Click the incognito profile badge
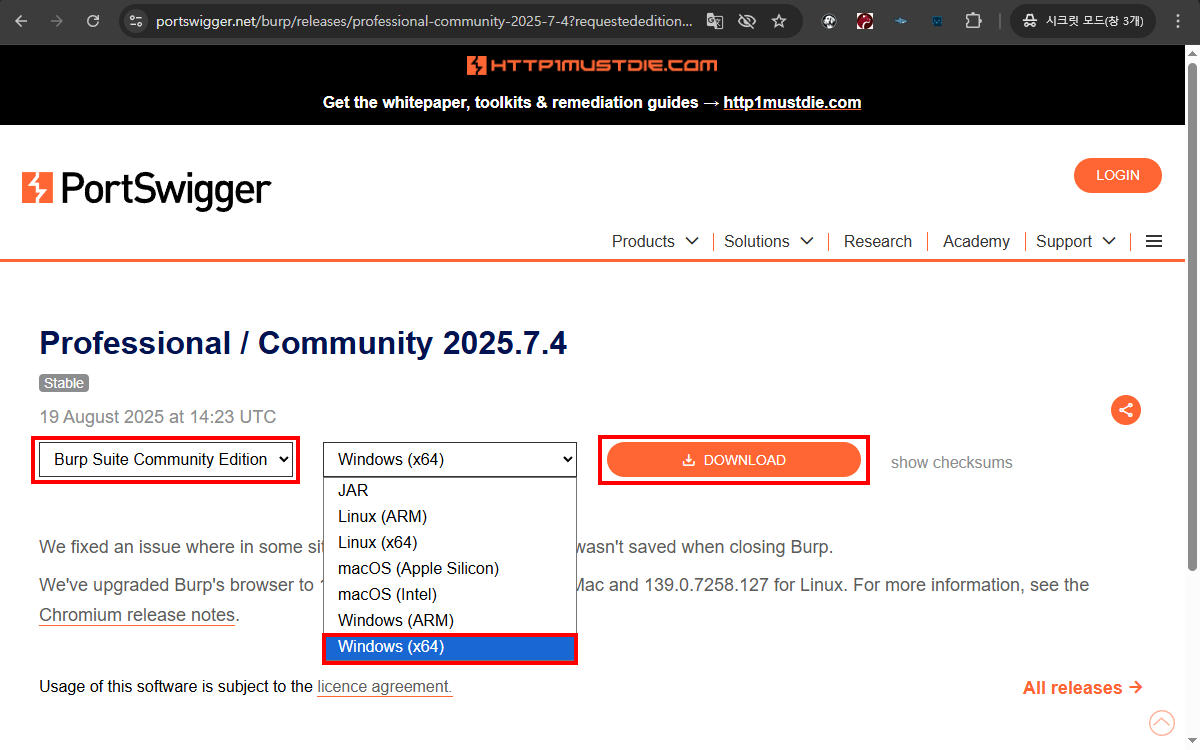 [x=1083, y=20]
